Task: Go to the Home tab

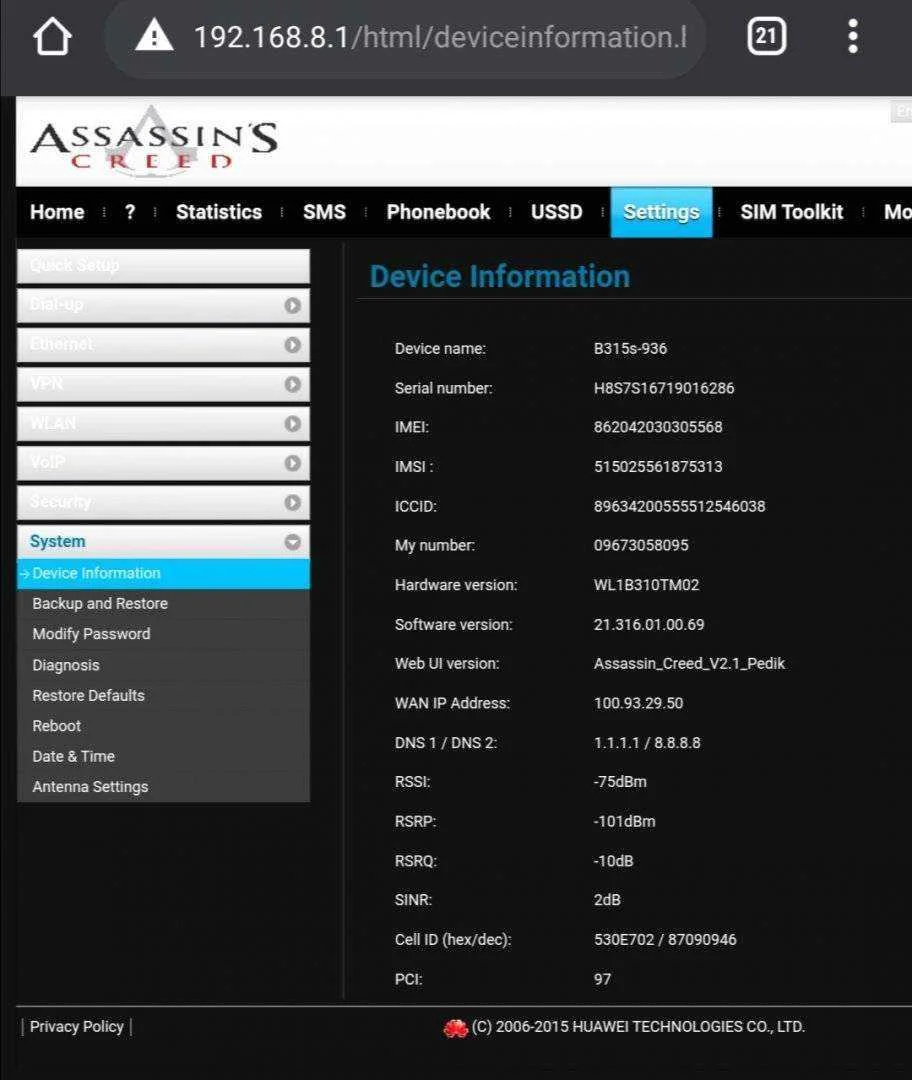Action: pos(57,211)
